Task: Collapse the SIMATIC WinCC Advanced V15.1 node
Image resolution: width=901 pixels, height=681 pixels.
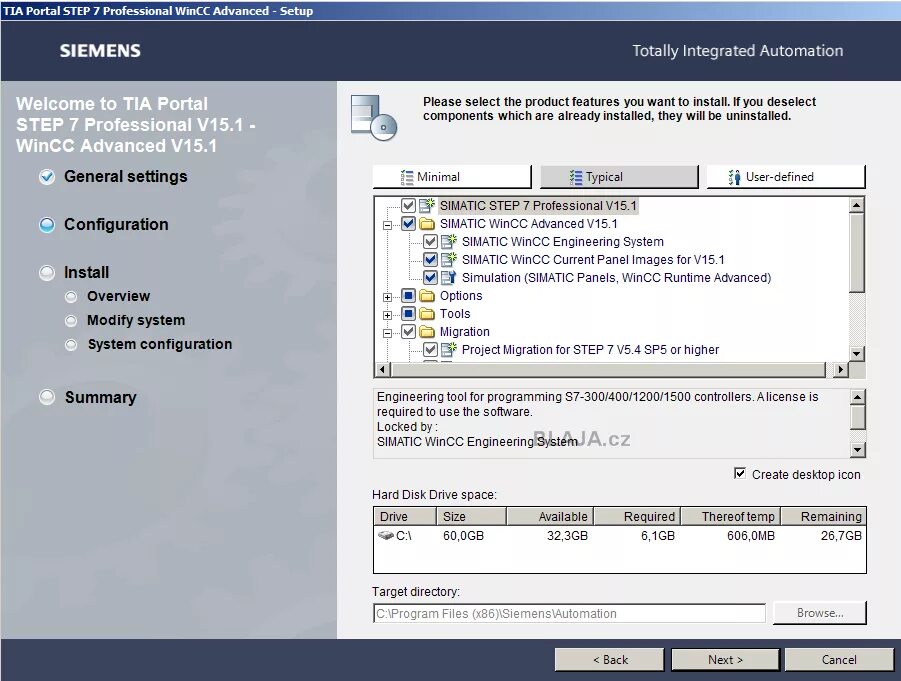Action: [x=387, y=225]
